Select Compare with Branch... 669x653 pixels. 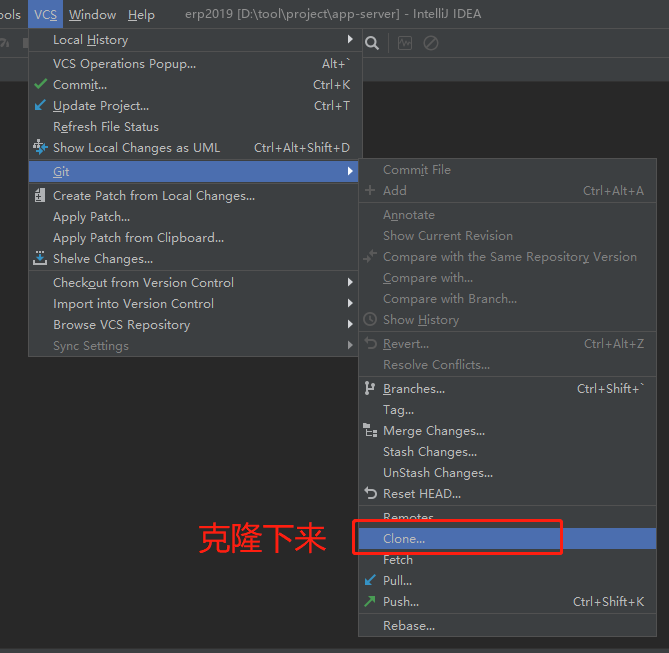tap(507, 298)
